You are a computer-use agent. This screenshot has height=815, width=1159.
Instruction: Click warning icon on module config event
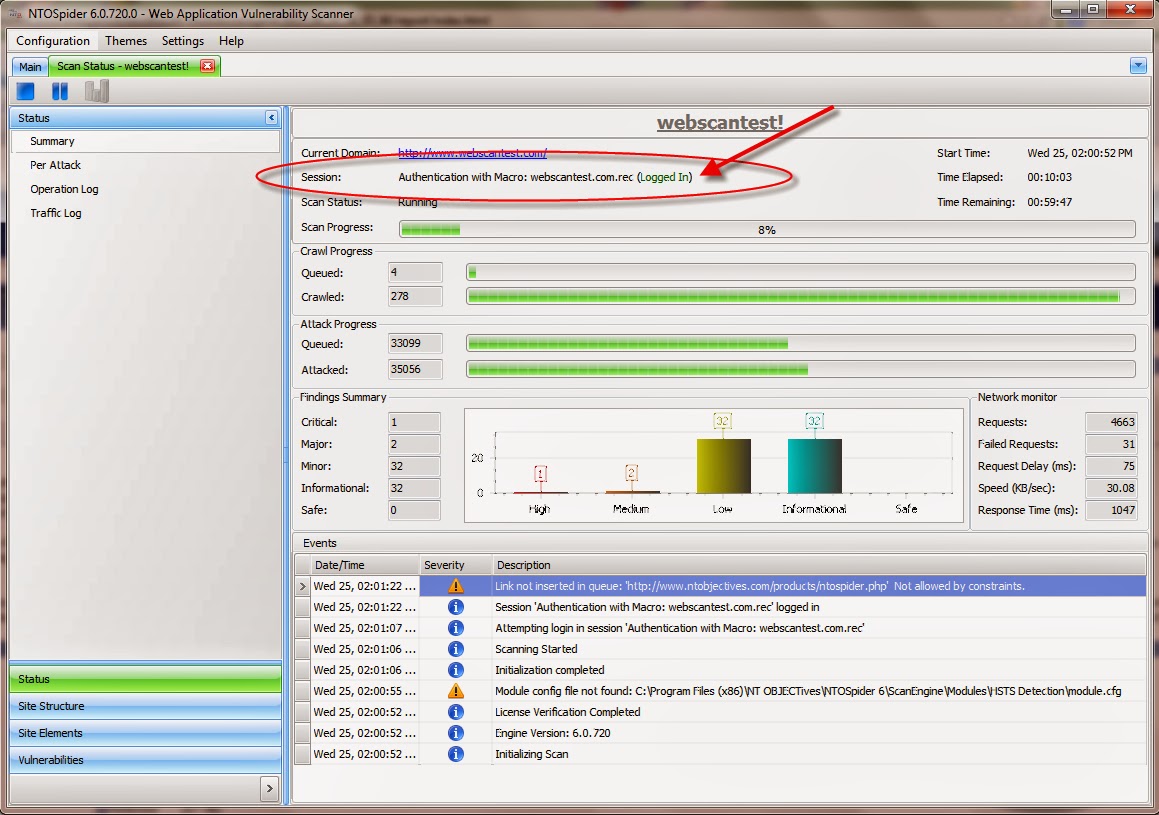456,691
